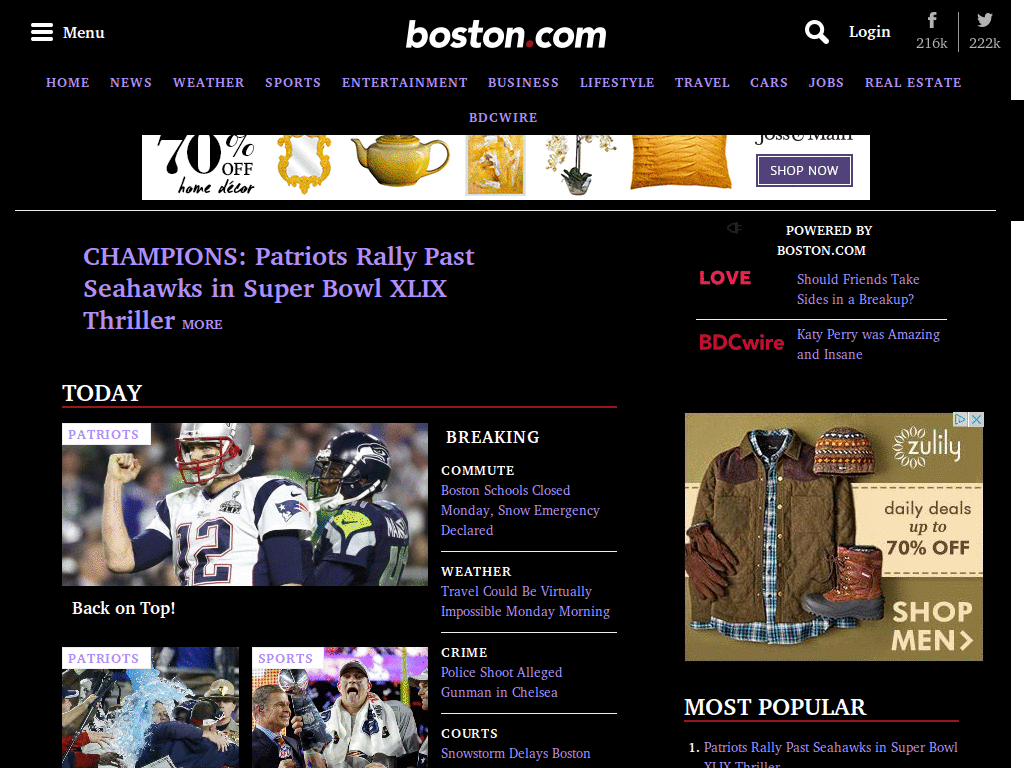1024x768 pixels.
Task: Open the Twitter icon with 222k
Action: point(984,31)
